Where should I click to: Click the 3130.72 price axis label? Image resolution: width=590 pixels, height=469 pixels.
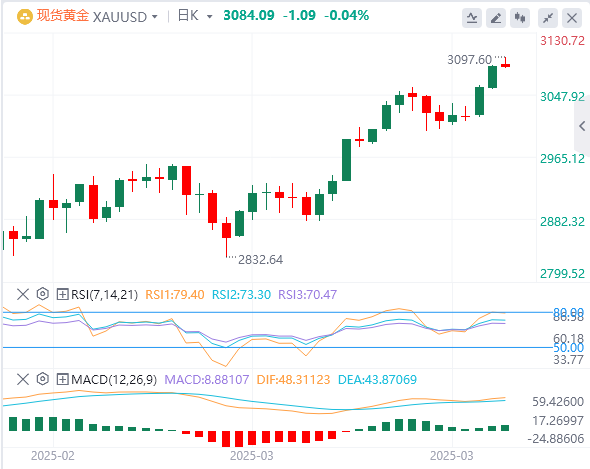pyautogui.click(x=563, y=41)
